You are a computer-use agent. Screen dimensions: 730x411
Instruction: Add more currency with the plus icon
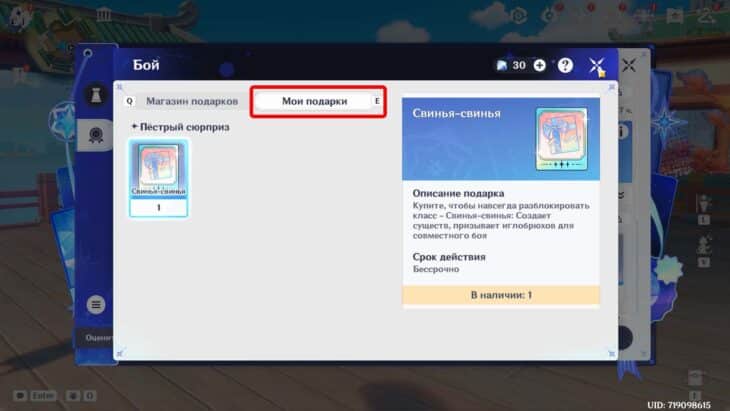point(540,66)
